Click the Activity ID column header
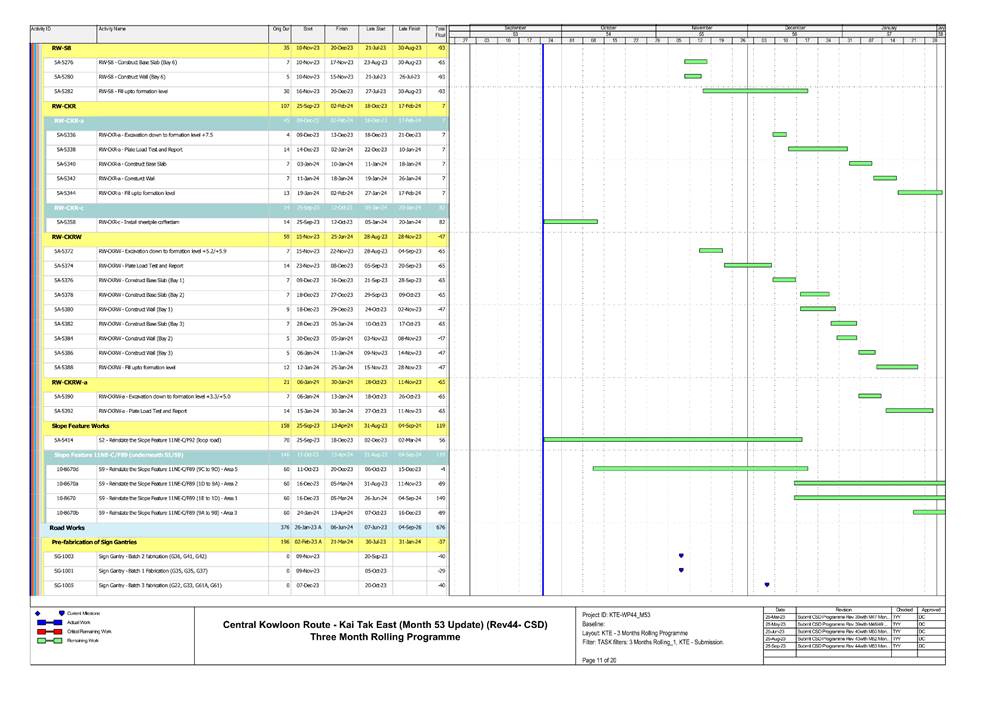 pos(42,31)
